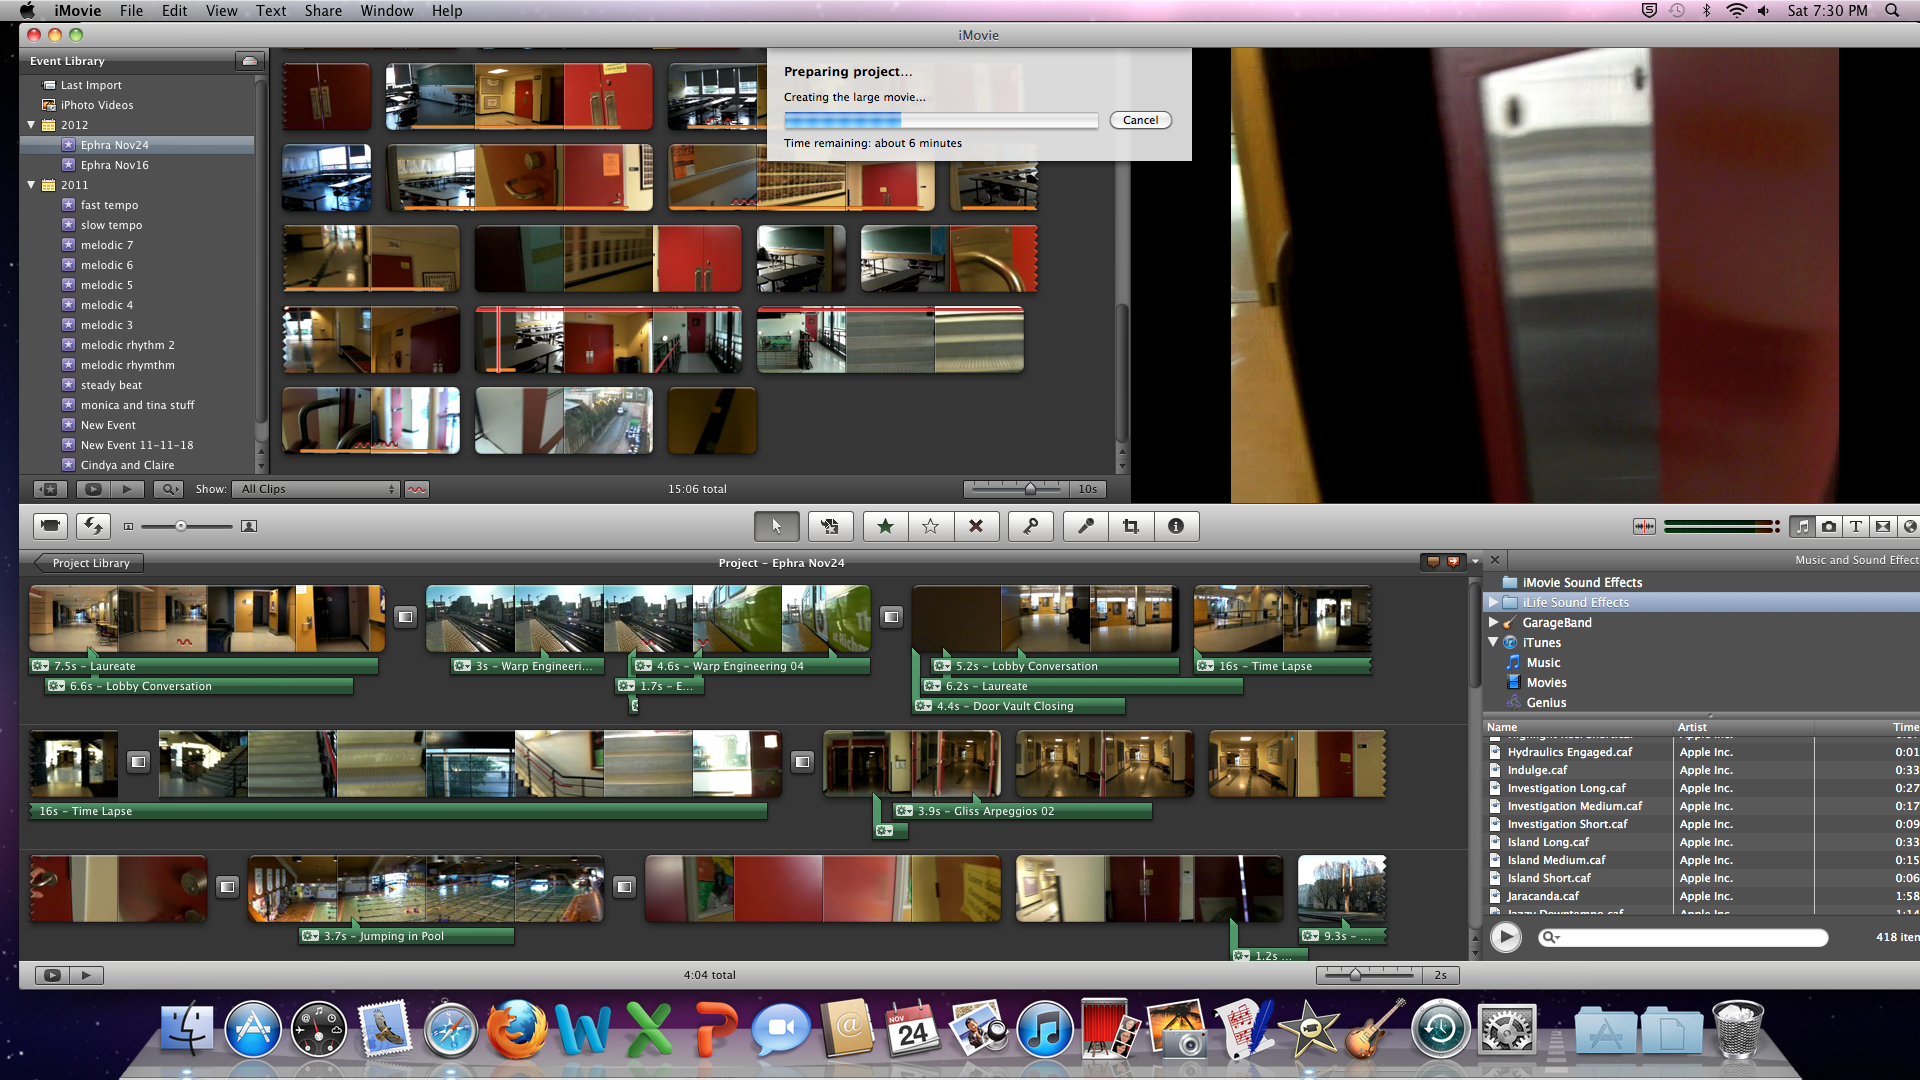This screenshot has width=1920, height=1080.
Task: Open the photo browser camera icon
Action: pyautogui.click(x=1829, y=526)
